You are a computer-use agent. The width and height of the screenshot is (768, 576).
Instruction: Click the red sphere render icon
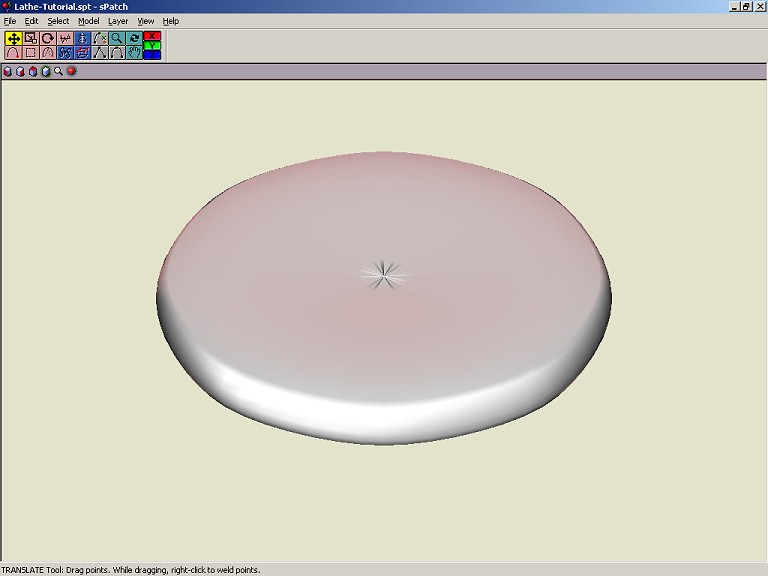click(72, 71)
